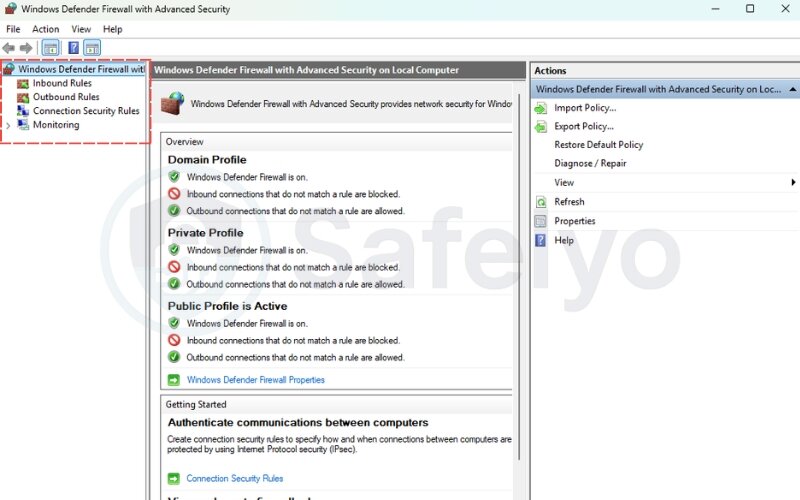Image resolution: width=800 pixels, height=500 pixels.
Task: Select Inbound Rules in the console tree
Action: 61,84
